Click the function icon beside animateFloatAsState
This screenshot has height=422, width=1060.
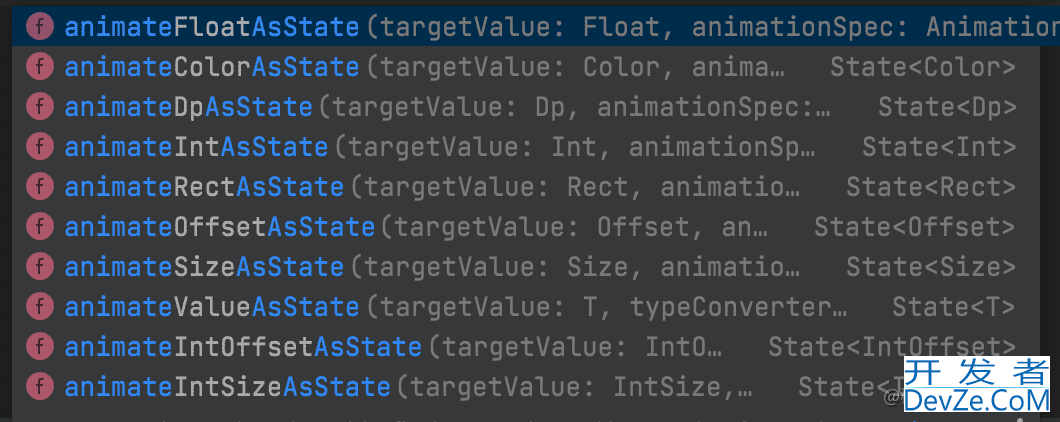[x=40, y=27]
